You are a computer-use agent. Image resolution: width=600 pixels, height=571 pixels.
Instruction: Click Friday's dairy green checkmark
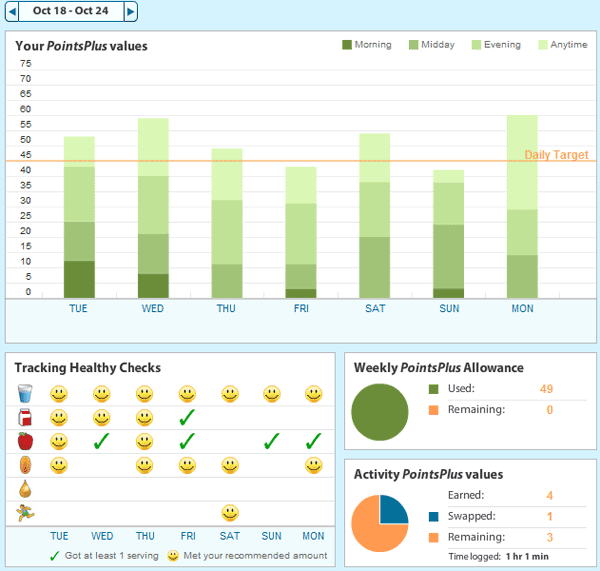(187, 417)
